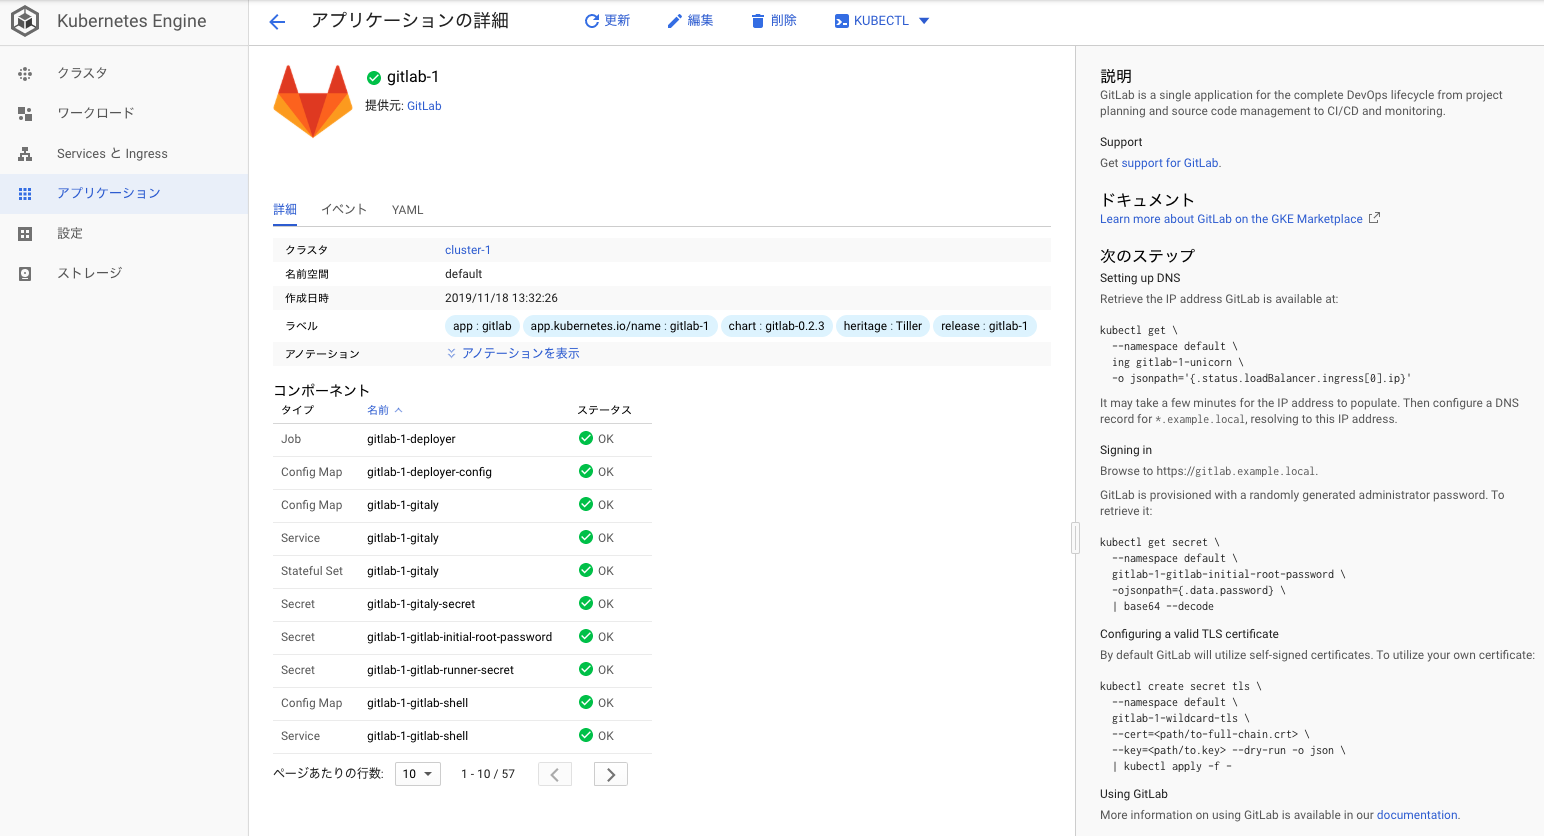Click the release : gitlab-1 label chip
The image size is (1544, 836).
point(984,326)
